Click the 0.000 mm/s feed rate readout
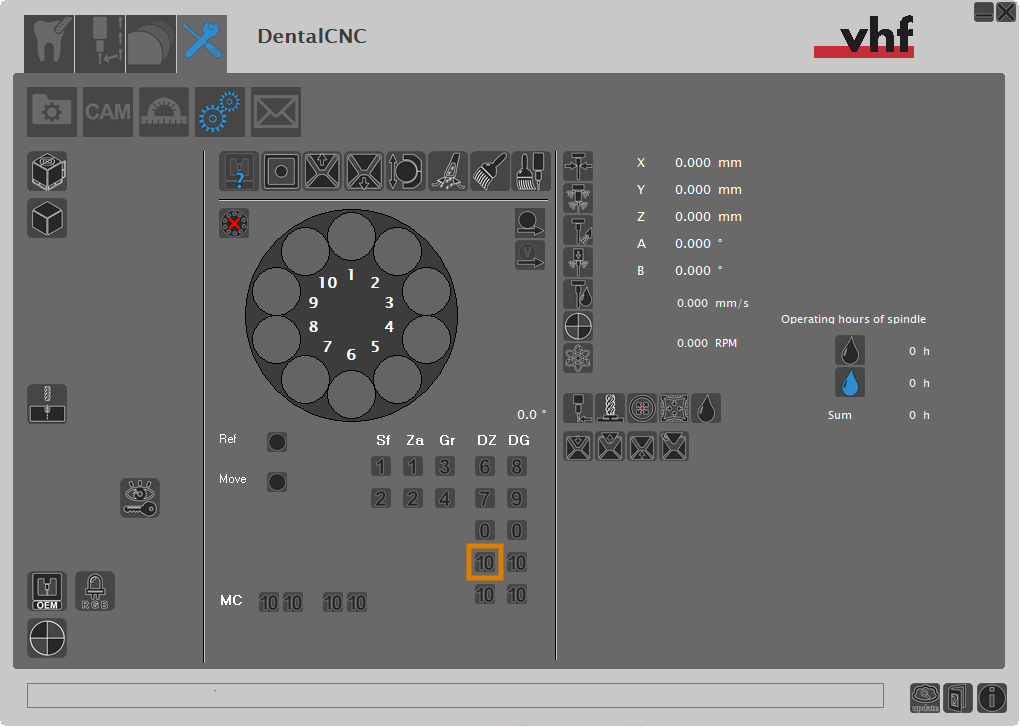The image size is (1020, 727). click(x=713, y=303)
